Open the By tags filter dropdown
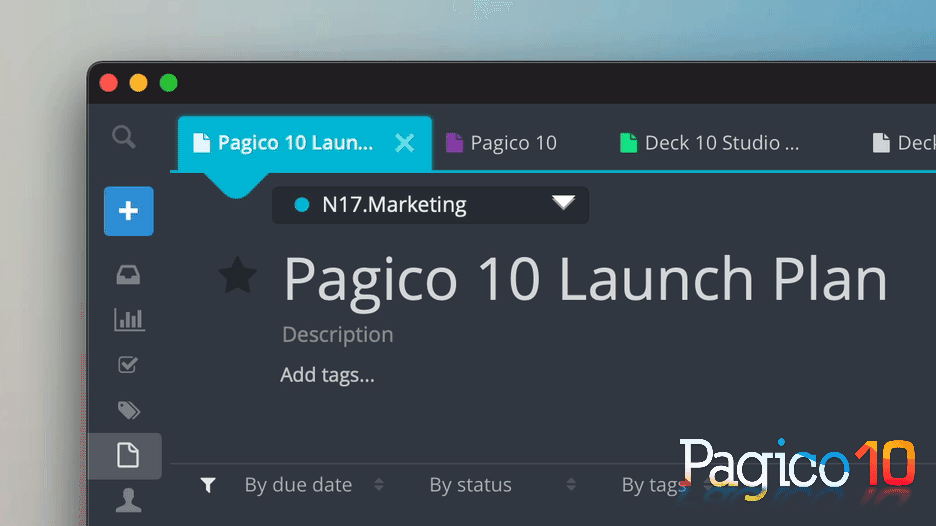Viewport: 936px width, 526px height. click(652, 485)
